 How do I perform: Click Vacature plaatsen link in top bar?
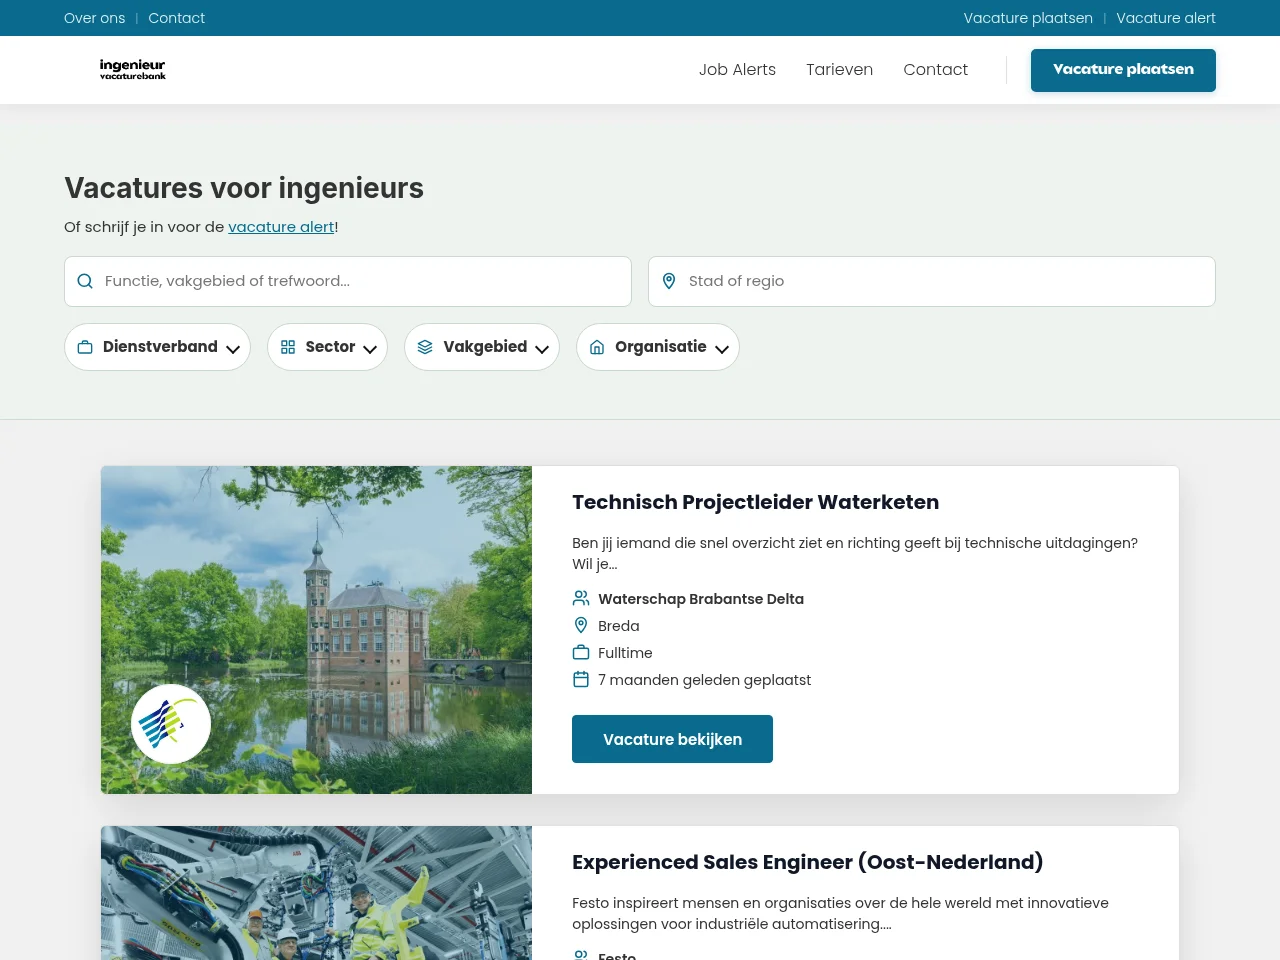1028,18
